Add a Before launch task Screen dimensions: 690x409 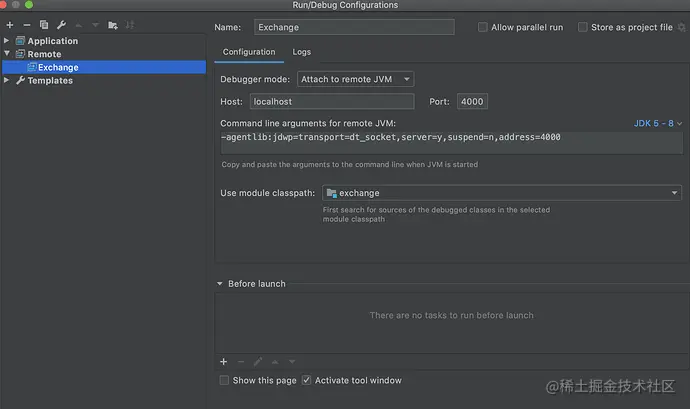coord(224,362)
